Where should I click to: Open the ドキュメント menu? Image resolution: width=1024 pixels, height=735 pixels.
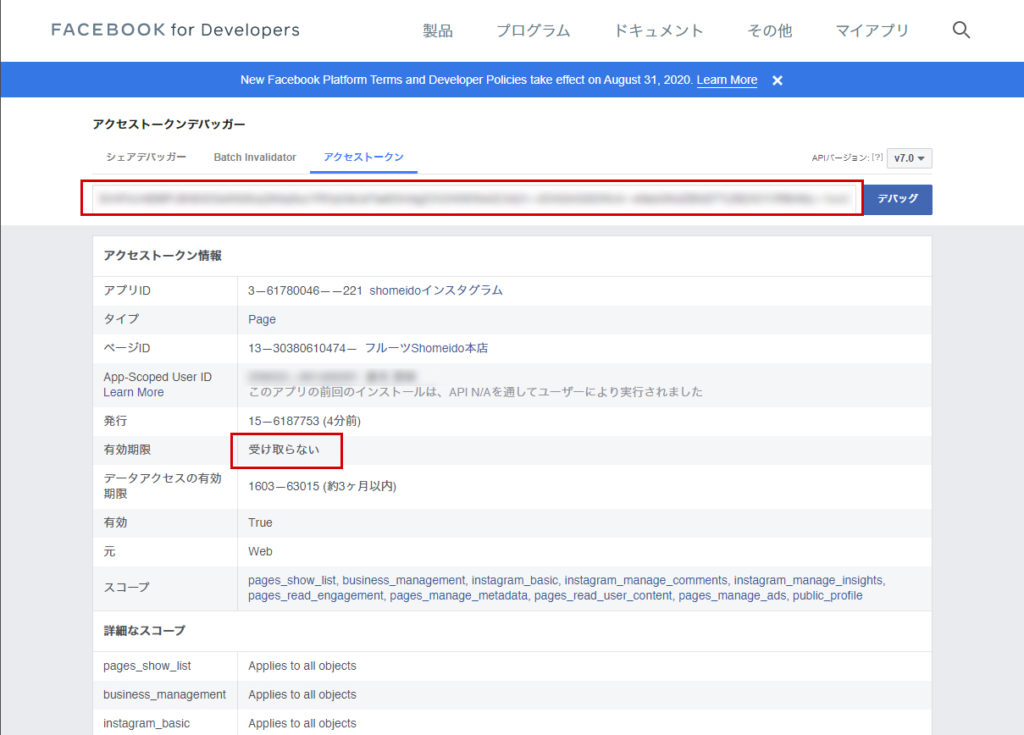pyautogui.click(x=659, y=31)
